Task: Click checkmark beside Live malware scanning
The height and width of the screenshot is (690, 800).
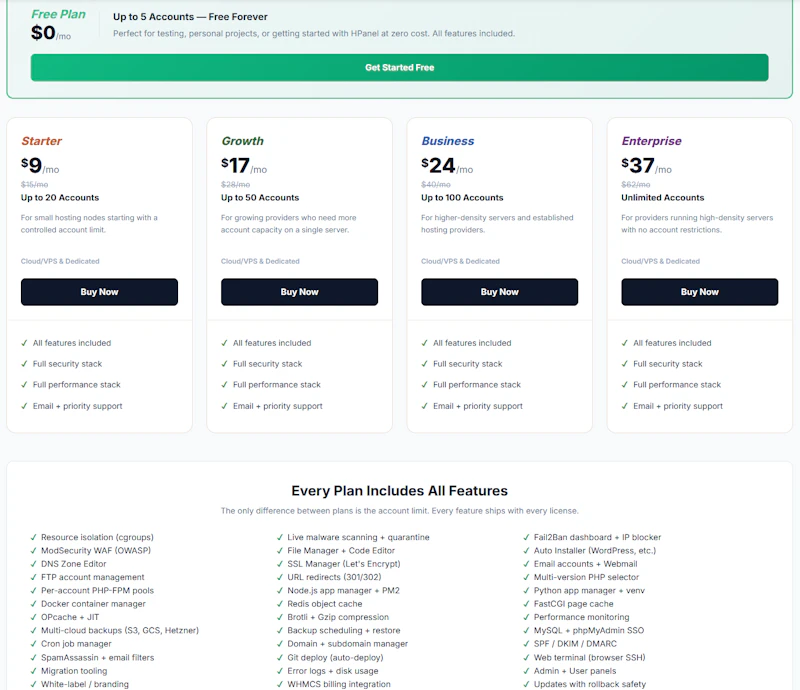Action: tap(280, 537)
